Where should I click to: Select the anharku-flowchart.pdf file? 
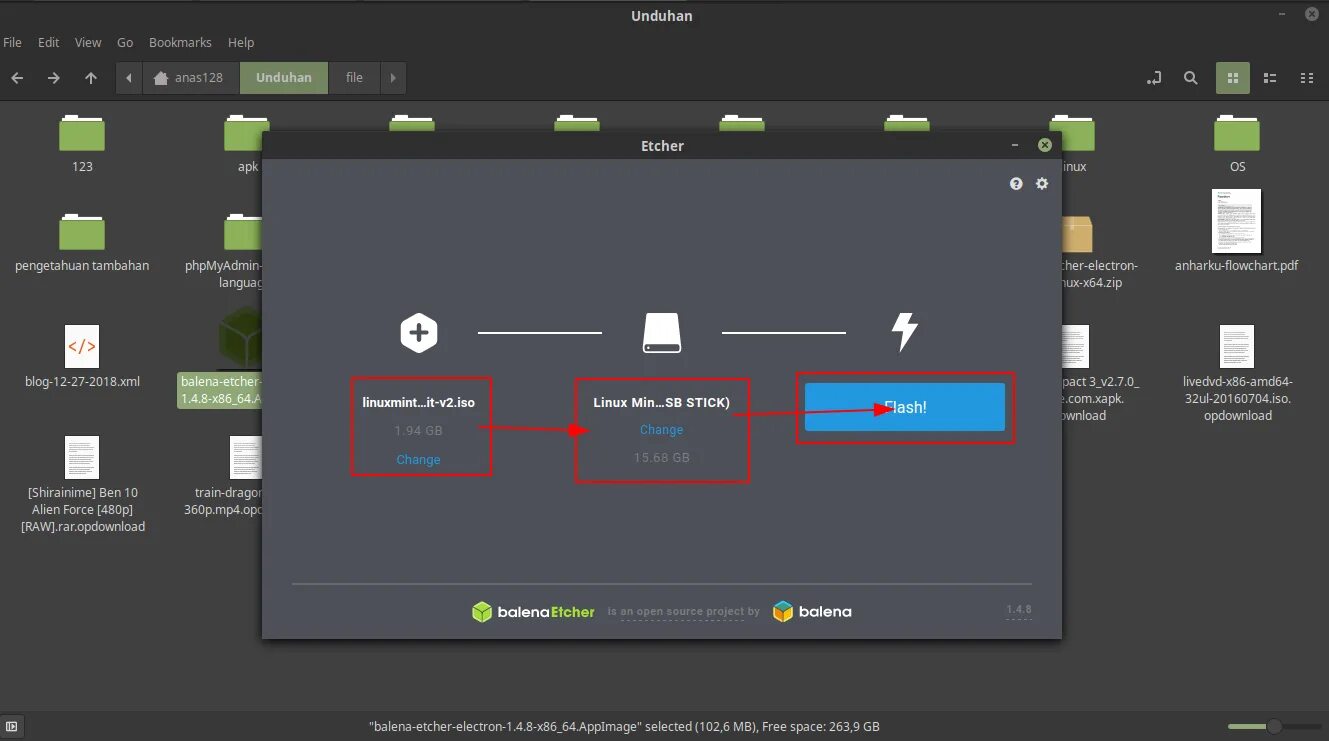(1237, 232)
